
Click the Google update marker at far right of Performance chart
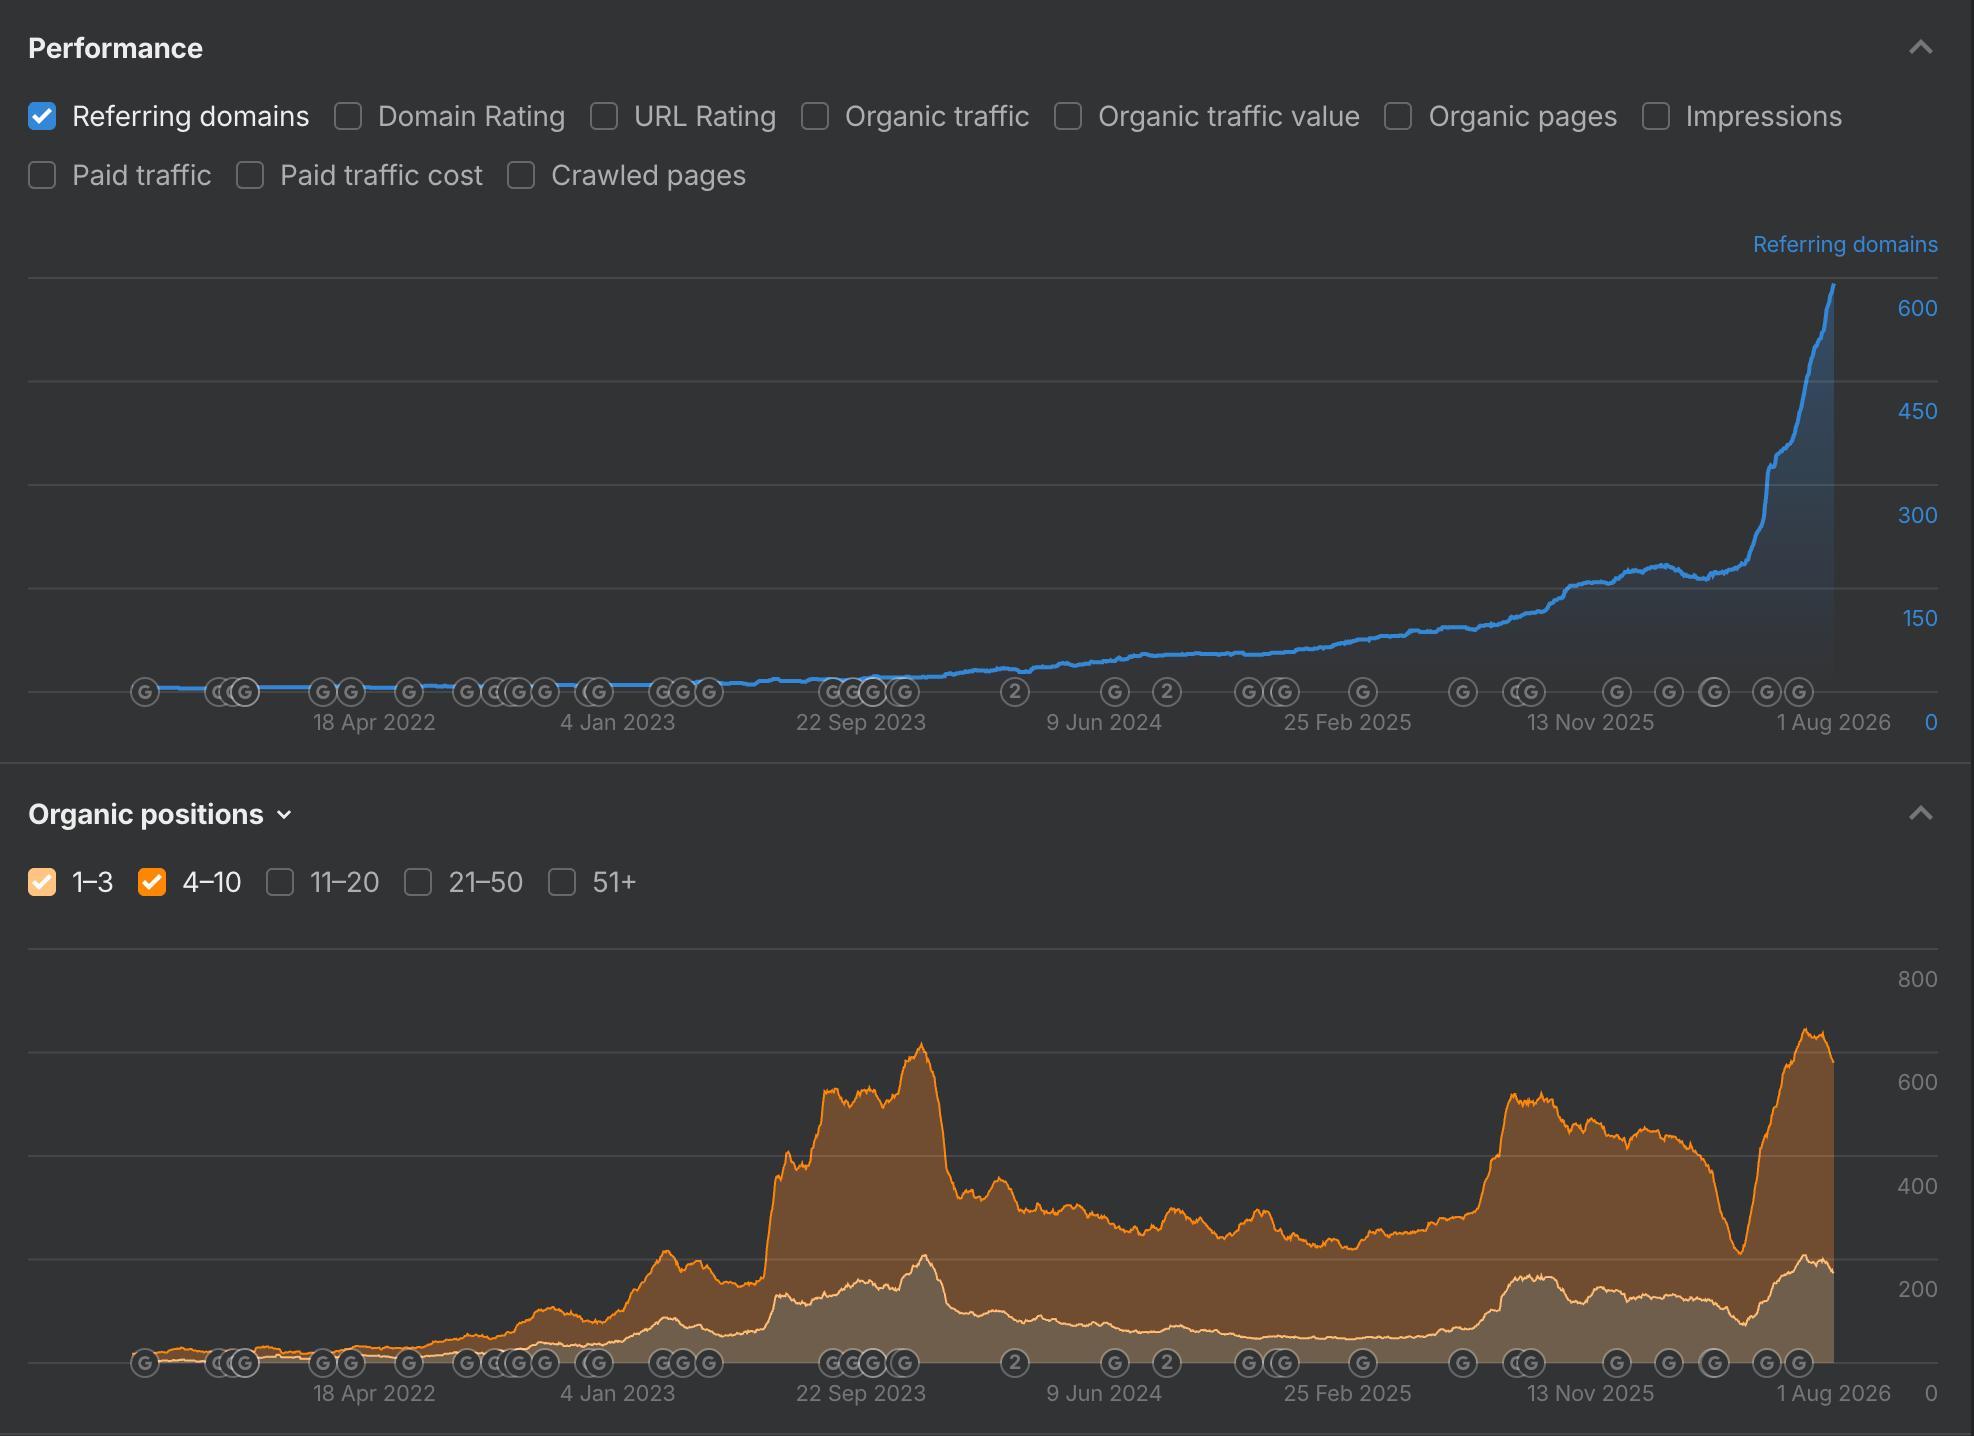pyautogui.click(x=1799, y=691)
